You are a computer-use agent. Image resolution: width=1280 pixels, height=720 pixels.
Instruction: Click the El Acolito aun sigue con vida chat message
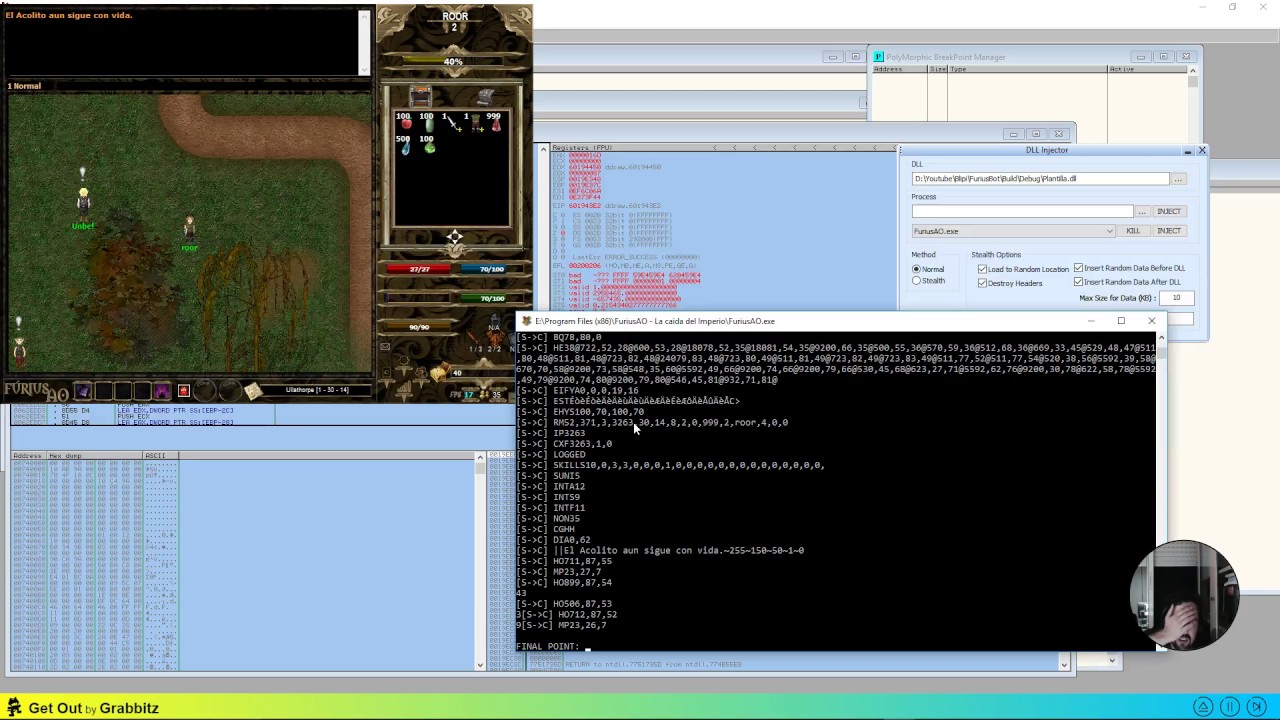69,15
